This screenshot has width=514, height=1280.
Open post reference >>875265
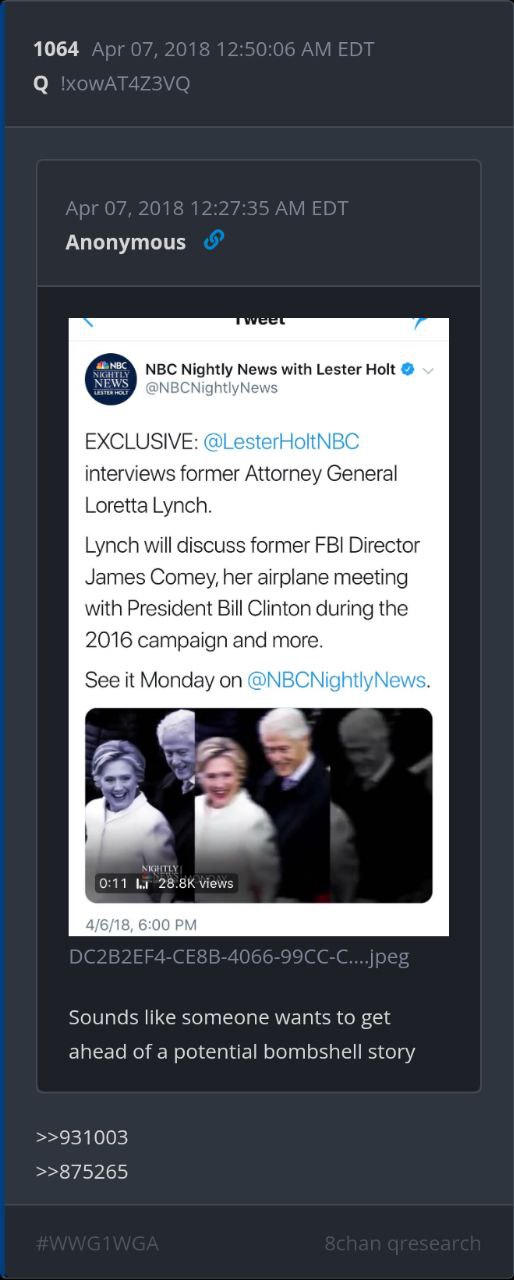82,1171
